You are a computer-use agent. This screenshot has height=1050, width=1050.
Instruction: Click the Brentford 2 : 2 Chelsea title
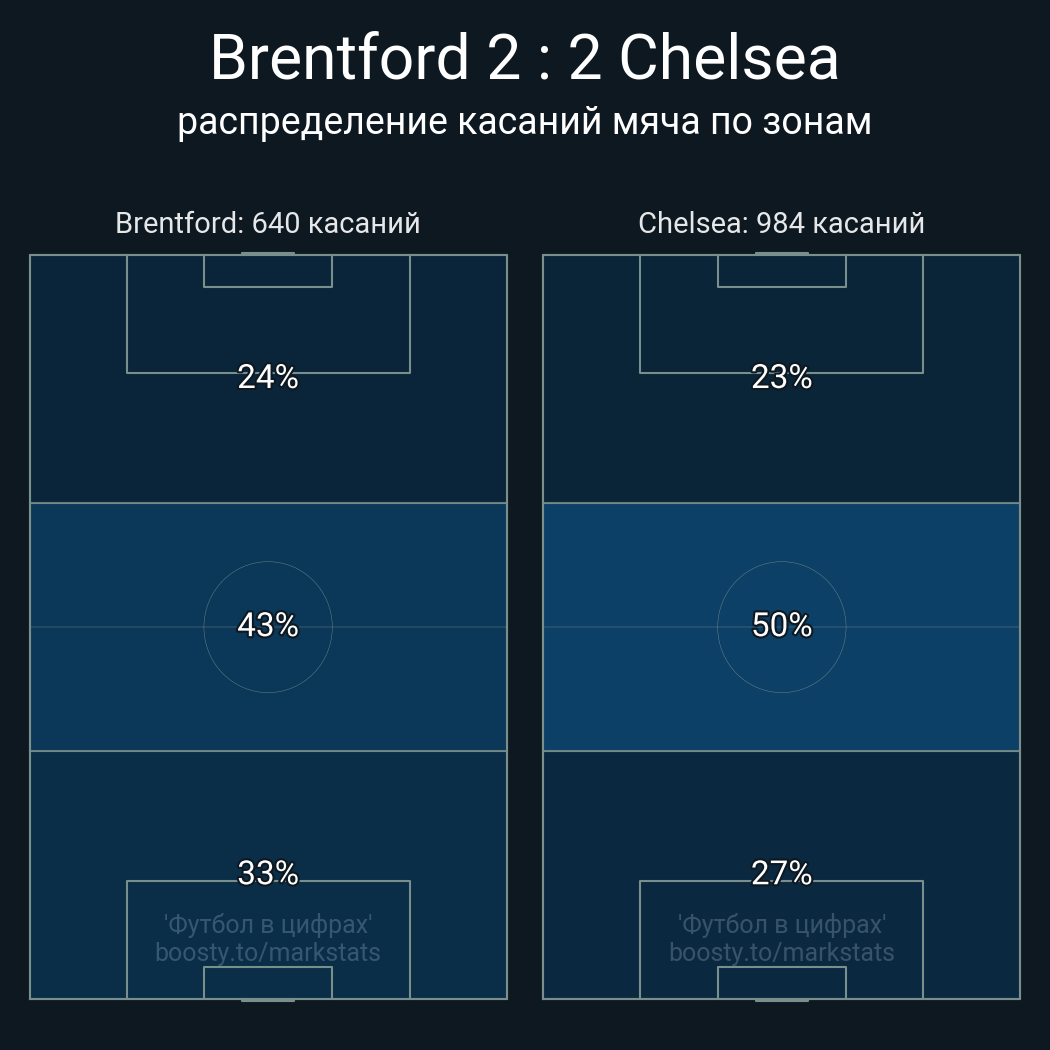[x=524, y=58]
